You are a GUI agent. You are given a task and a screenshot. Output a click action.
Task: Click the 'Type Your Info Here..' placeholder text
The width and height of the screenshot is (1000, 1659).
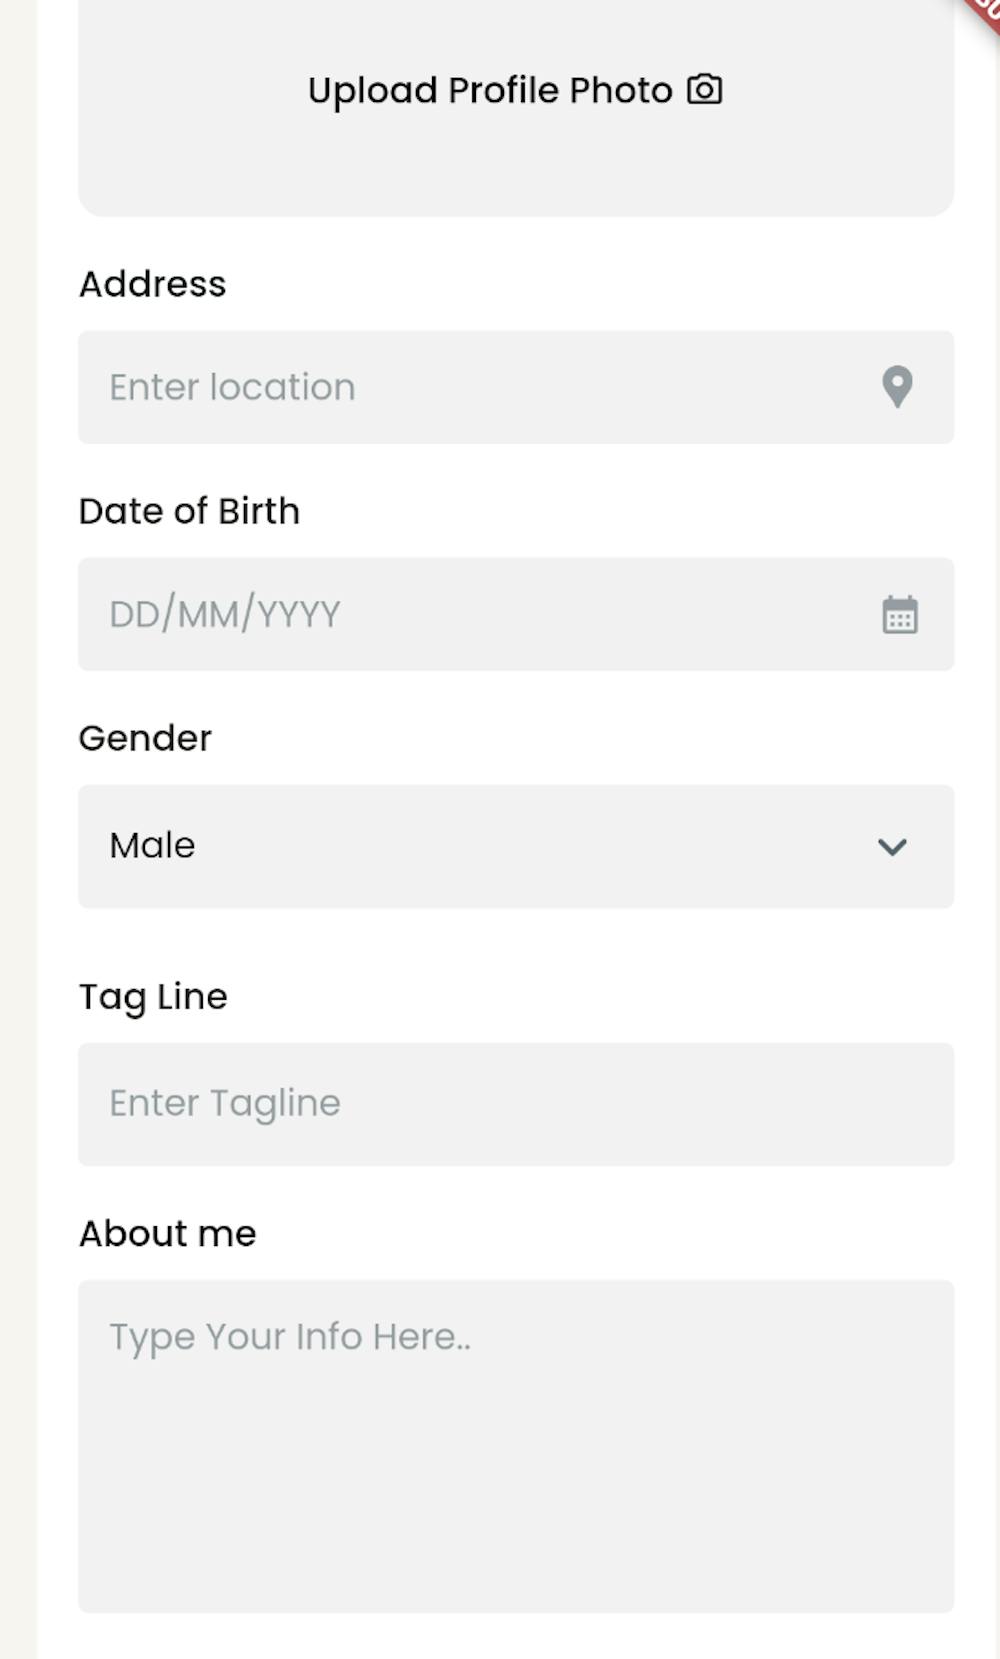[289, 1337]
